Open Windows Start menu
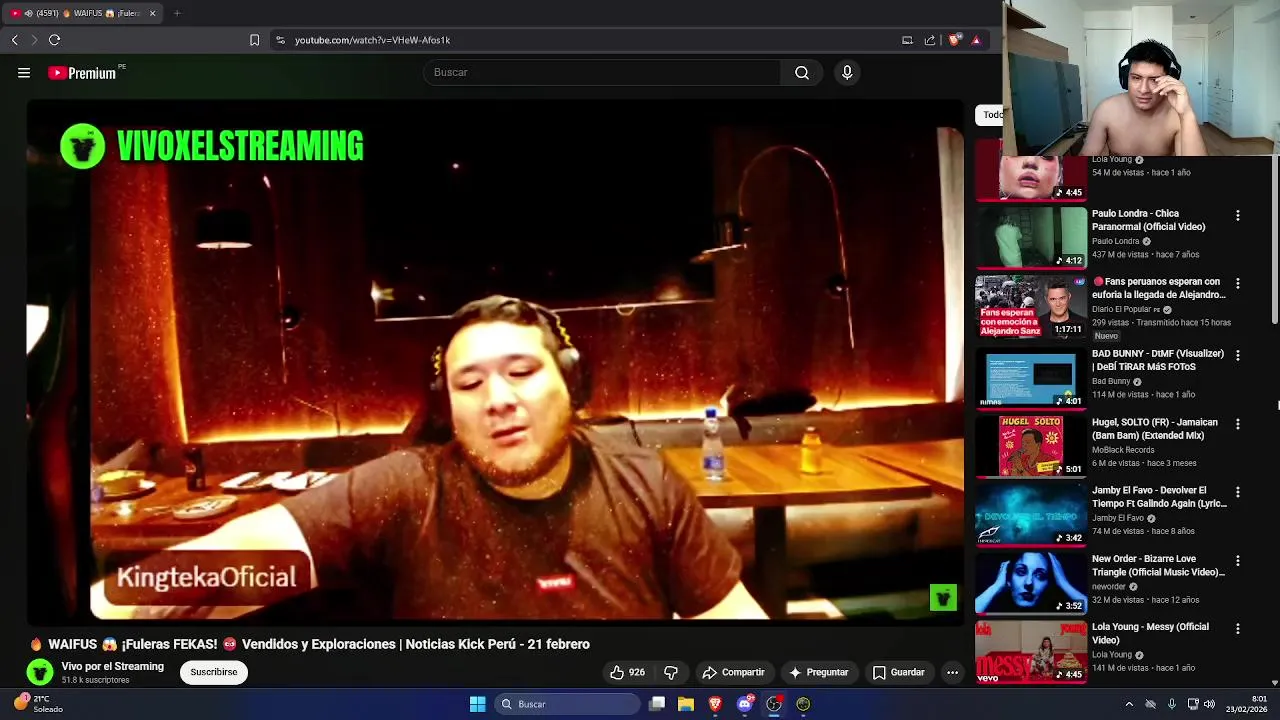This screenshot has height=720, width=1280. coord(477,704)
